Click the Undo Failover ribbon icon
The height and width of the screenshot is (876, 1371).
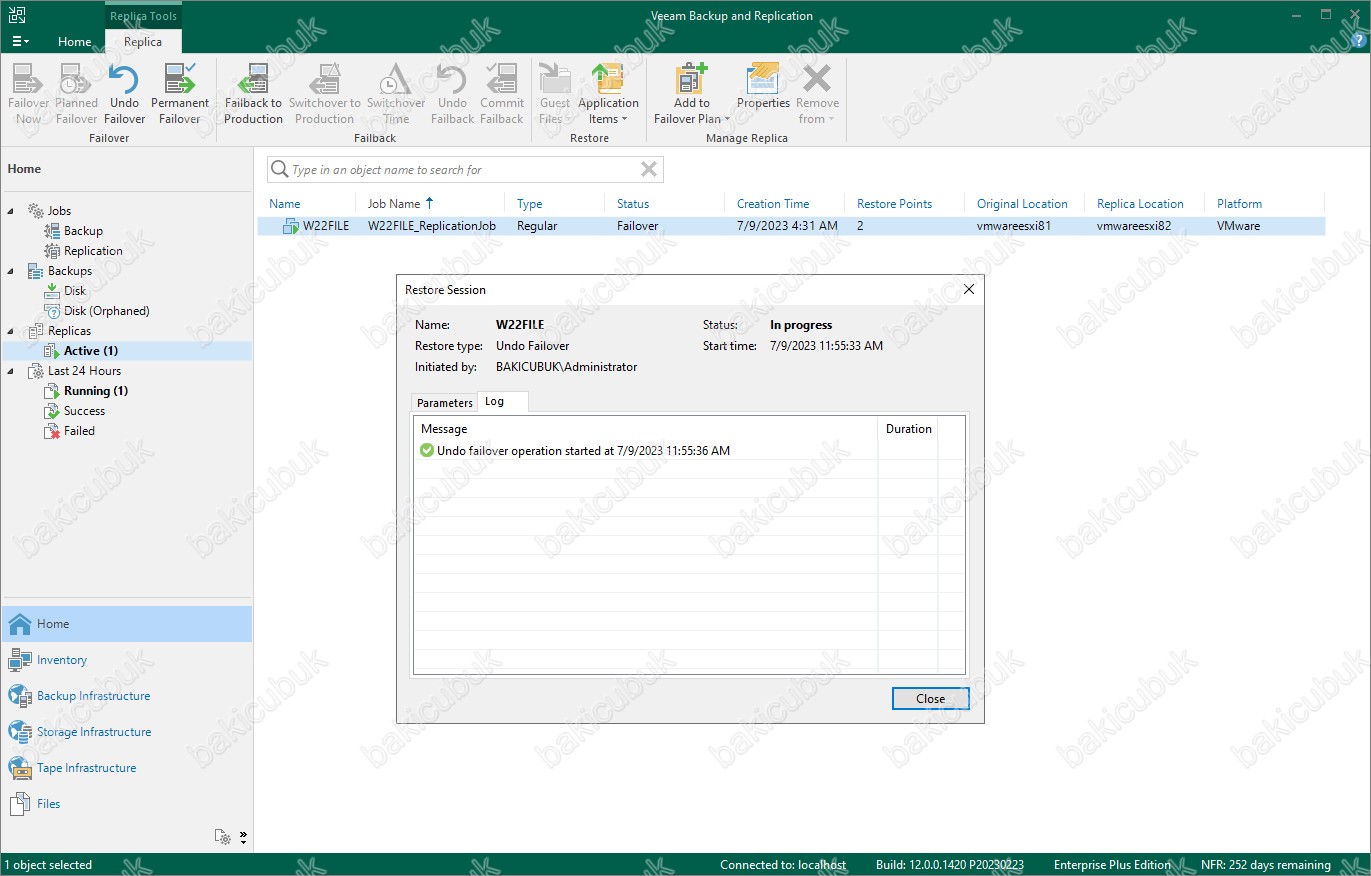(124, 95)
